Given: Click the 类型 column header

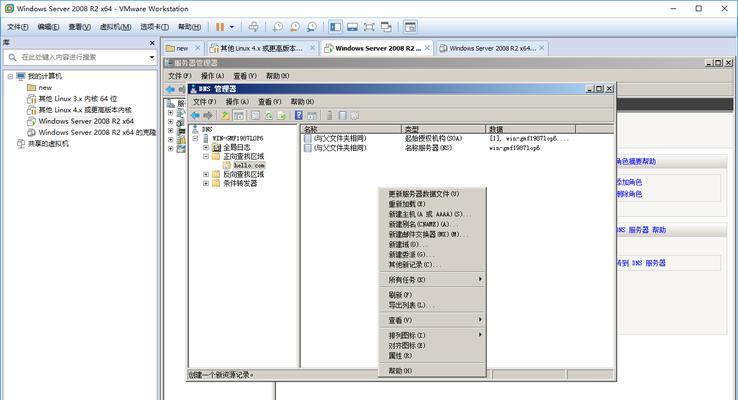Looking at the screenshot, I should 443,129.
